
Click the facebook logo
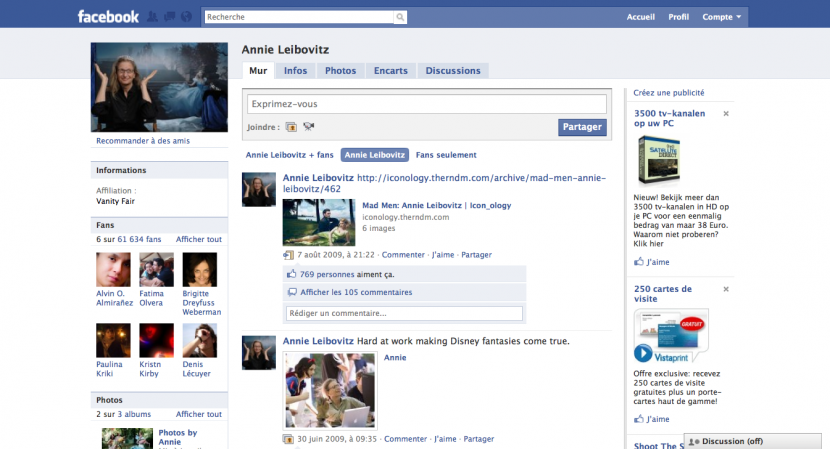pyautogui.click(x=108, y=17)
